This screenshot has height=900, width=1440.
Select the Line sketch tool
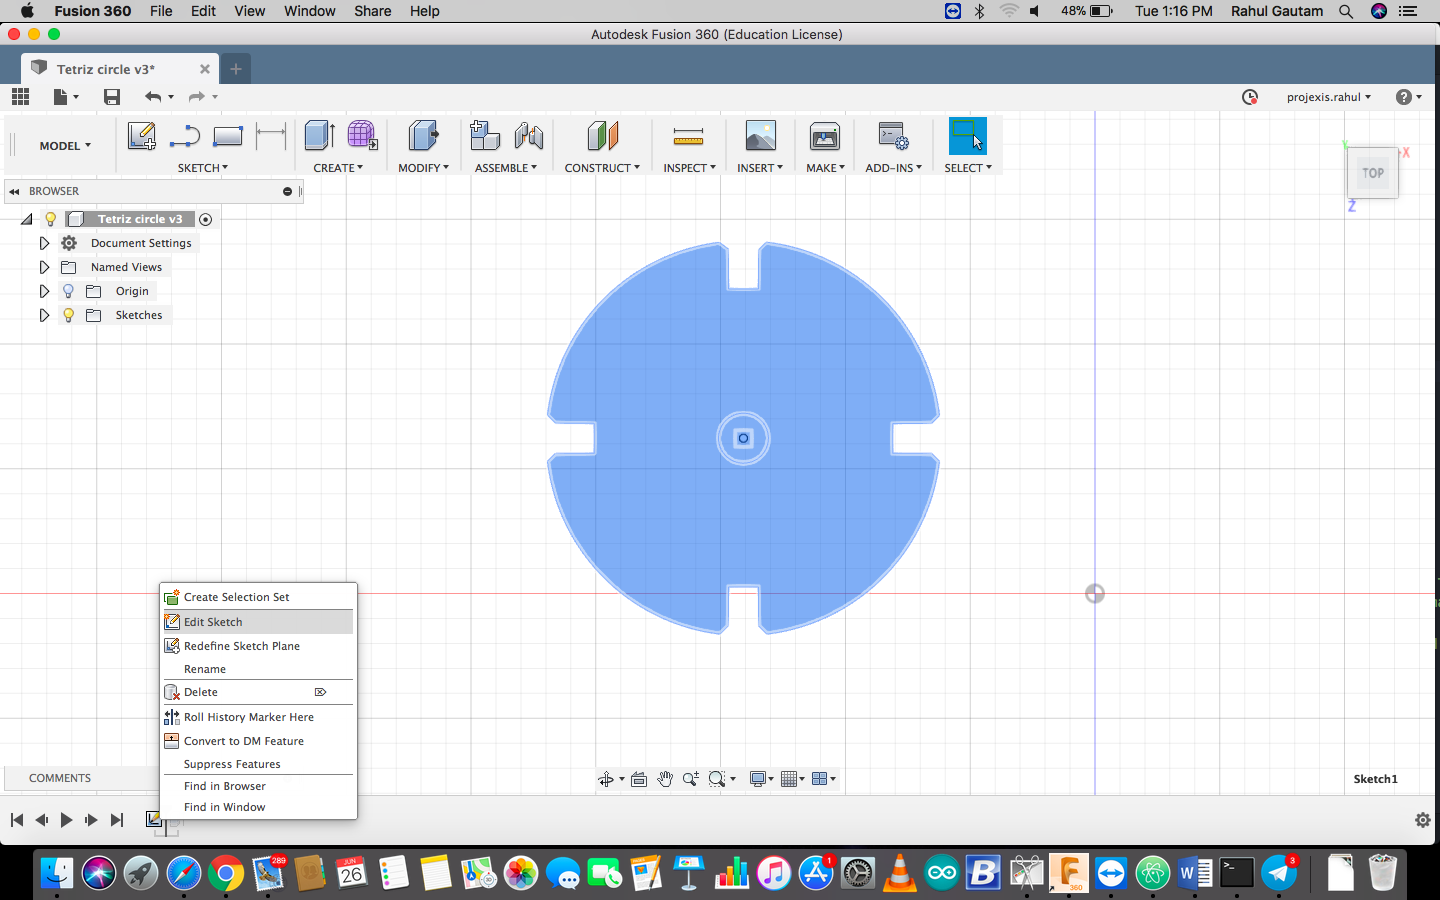[x=185, y=136]
